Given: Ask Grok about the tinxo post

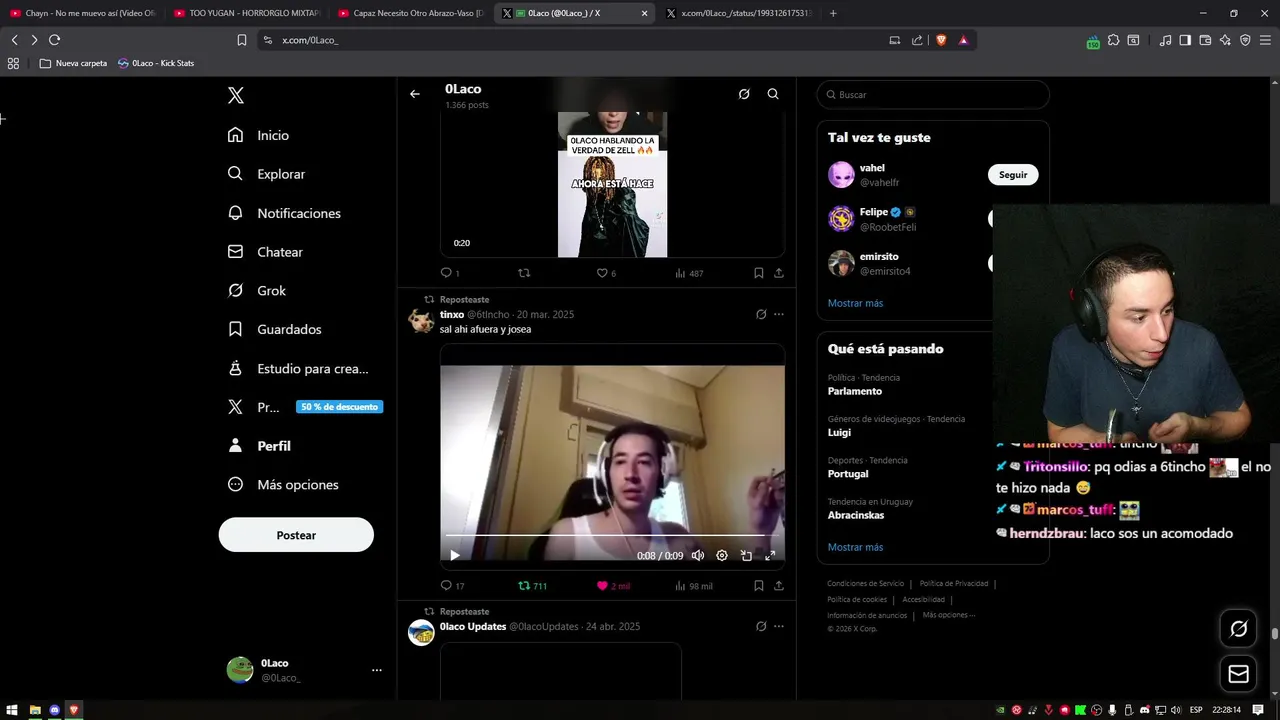Looking at the screenshot, I should tap(761, 314).
